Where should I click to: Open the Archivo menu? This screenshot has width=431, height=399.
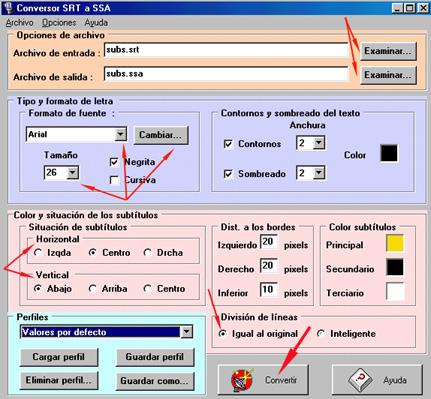(x=19, y=23)
